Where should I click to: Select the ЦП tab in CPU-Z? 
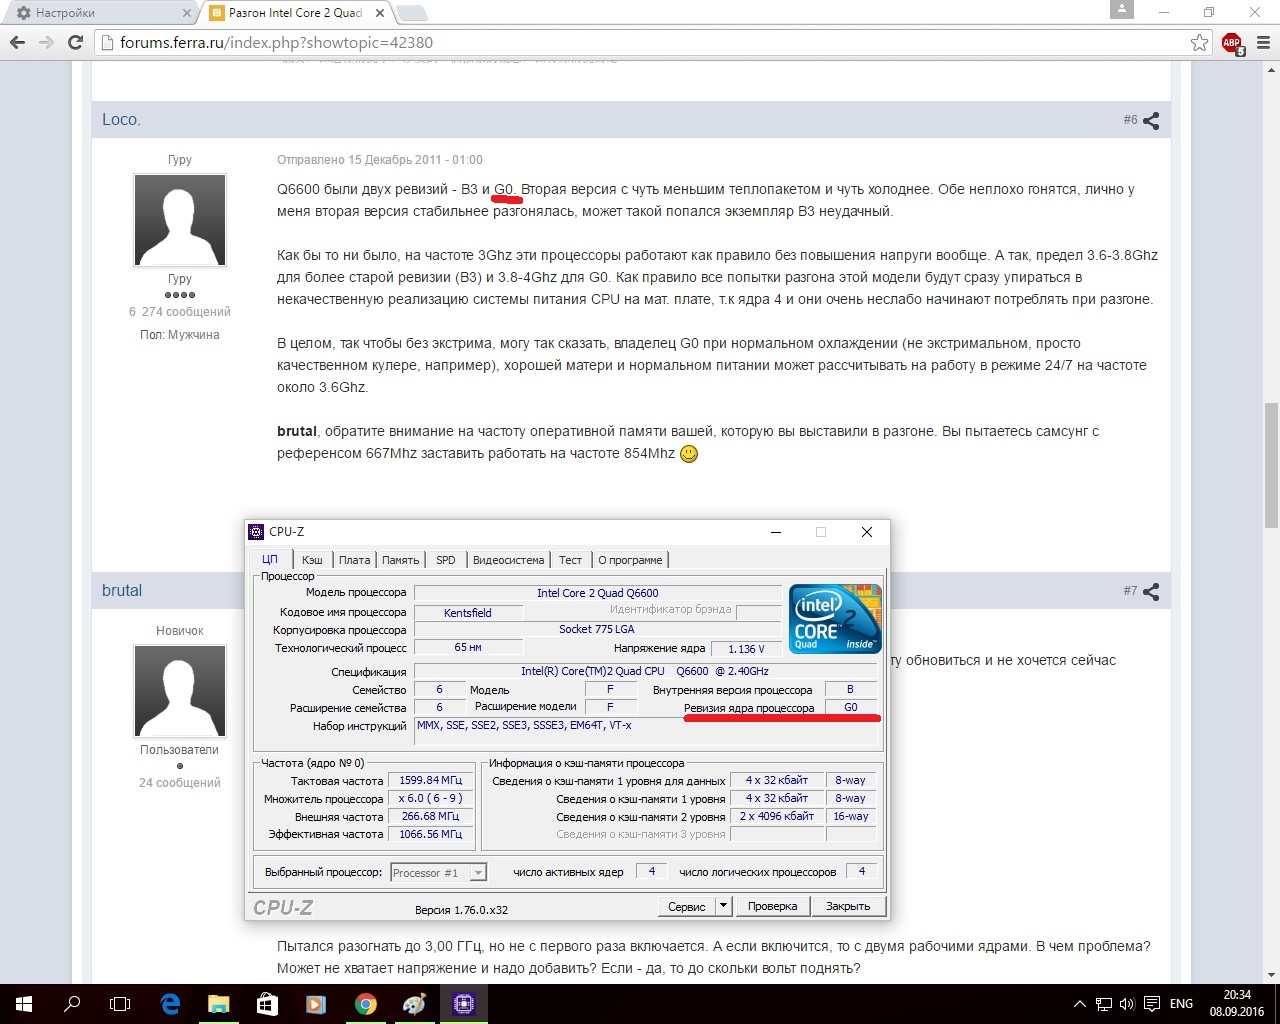(270, 559)
